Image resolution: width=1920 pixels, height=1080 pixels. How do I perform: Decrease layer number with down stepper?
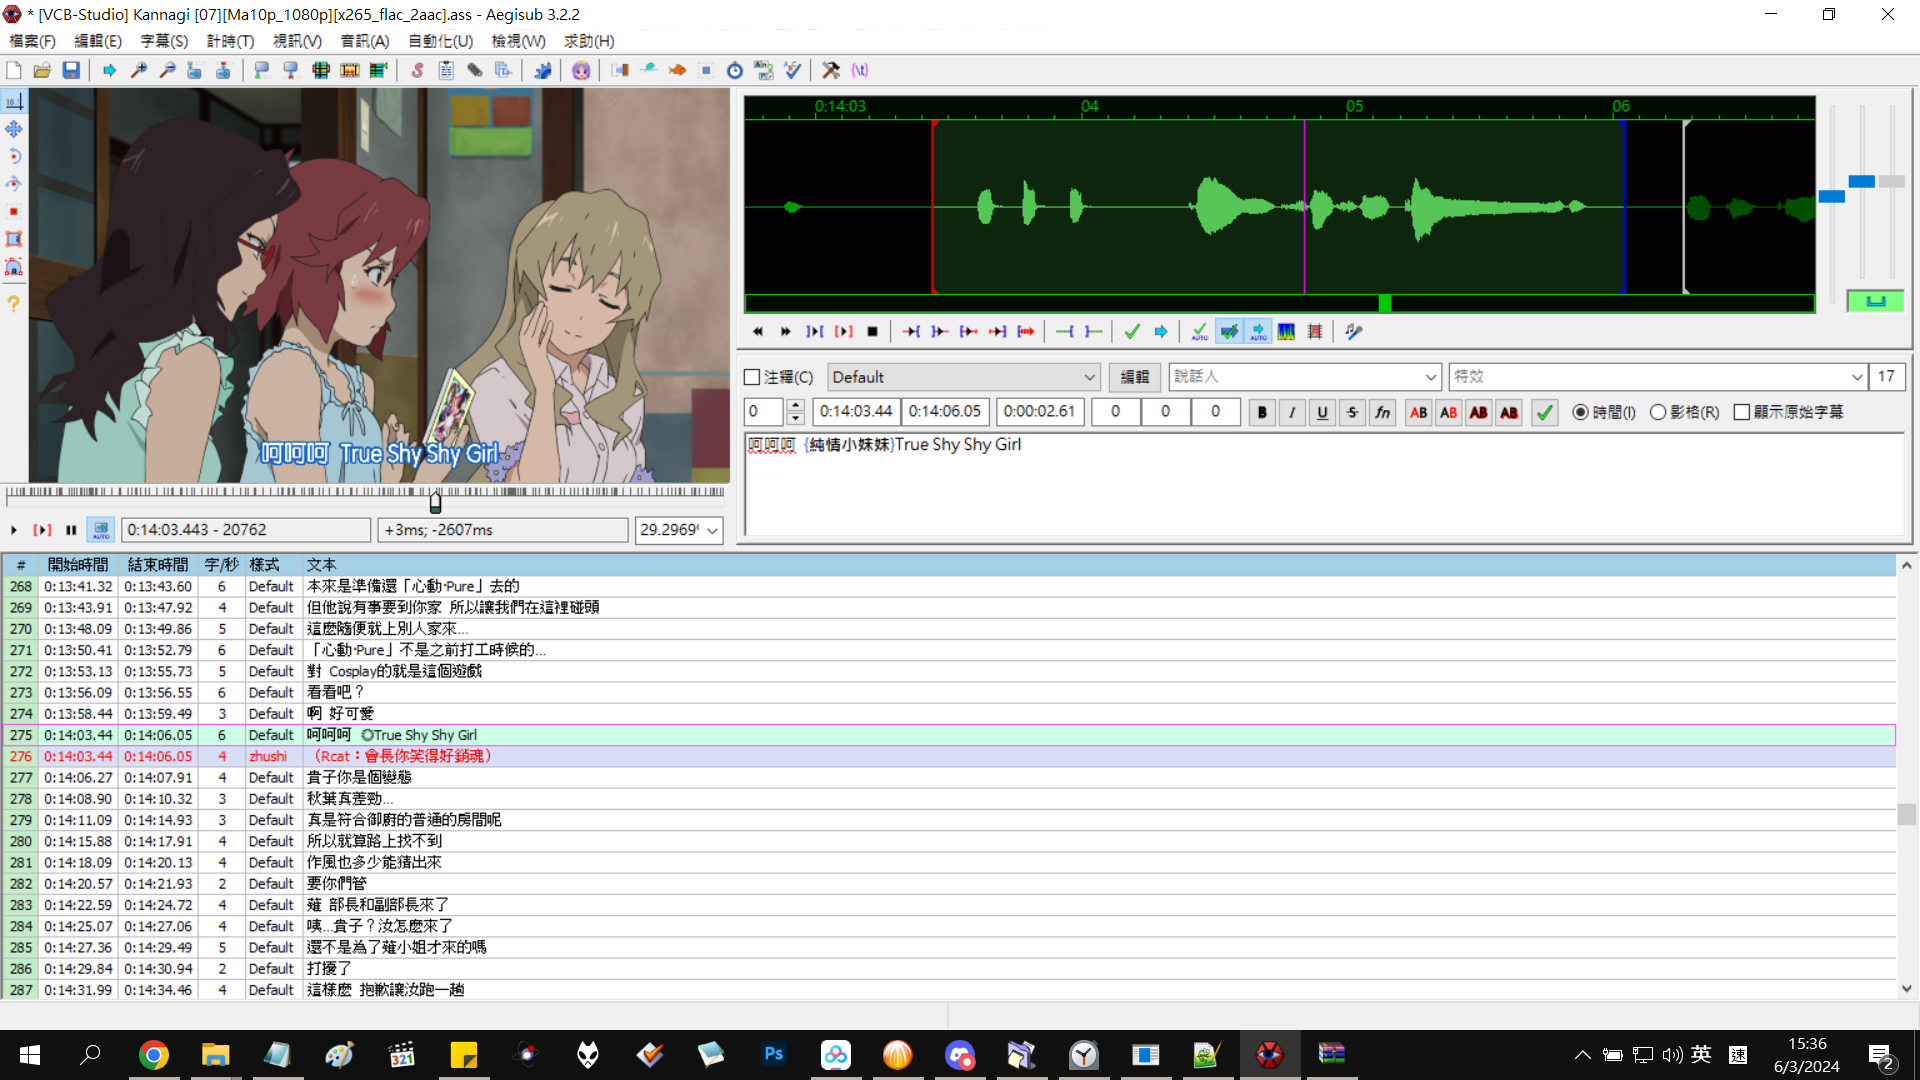796,418
